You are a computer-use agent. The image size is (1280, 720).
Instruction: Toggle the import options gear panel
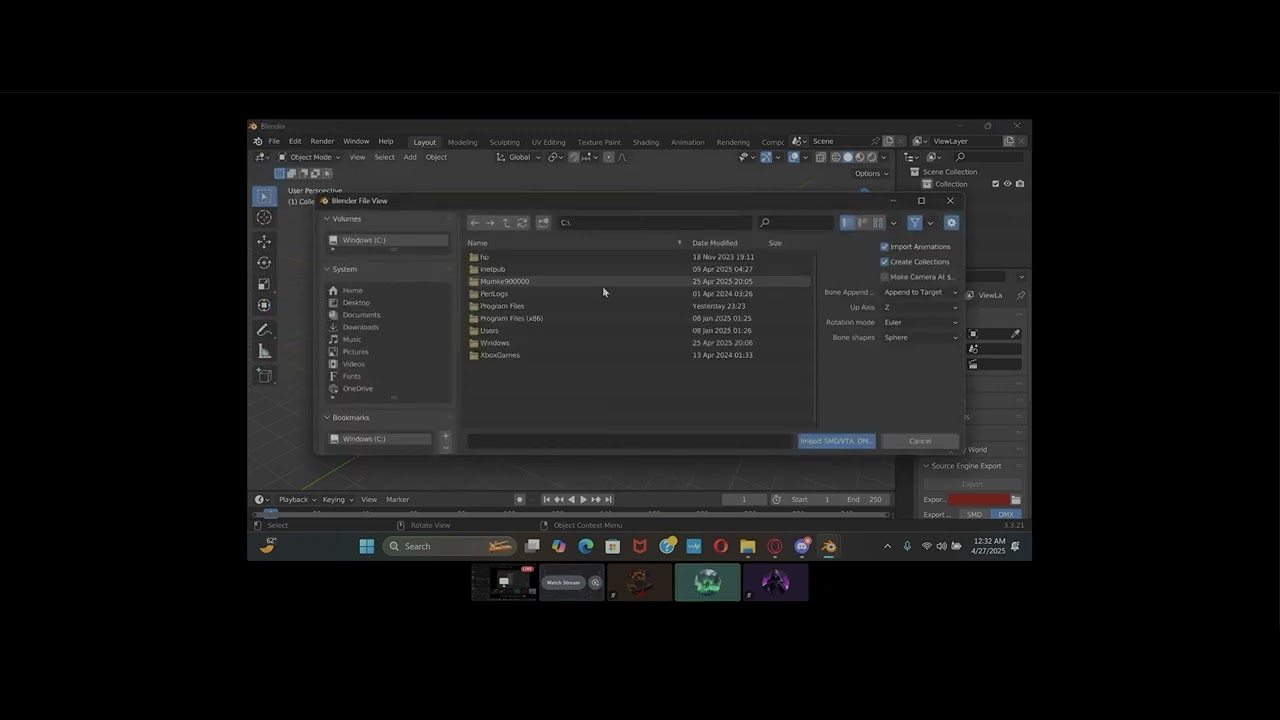point(951,223)
